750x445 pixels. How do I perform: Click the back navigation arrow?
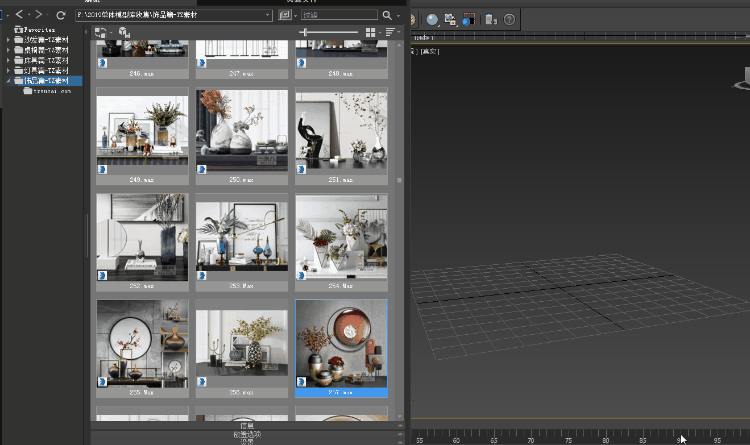19,16
